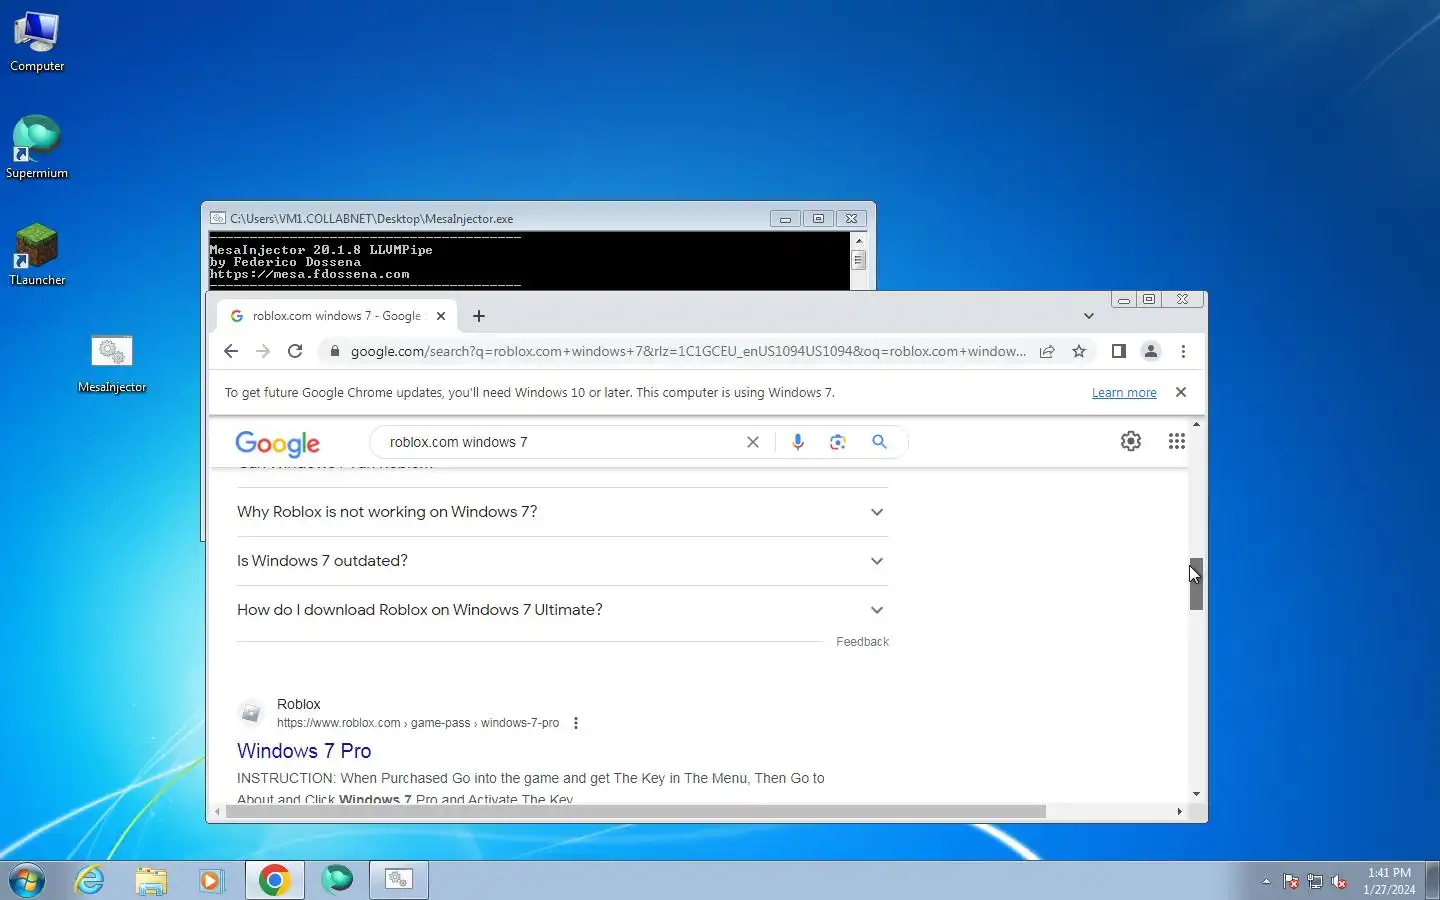Screen dimensions: 1440x900
Task: Expand How do I download Roblox question
Action: 562,610
